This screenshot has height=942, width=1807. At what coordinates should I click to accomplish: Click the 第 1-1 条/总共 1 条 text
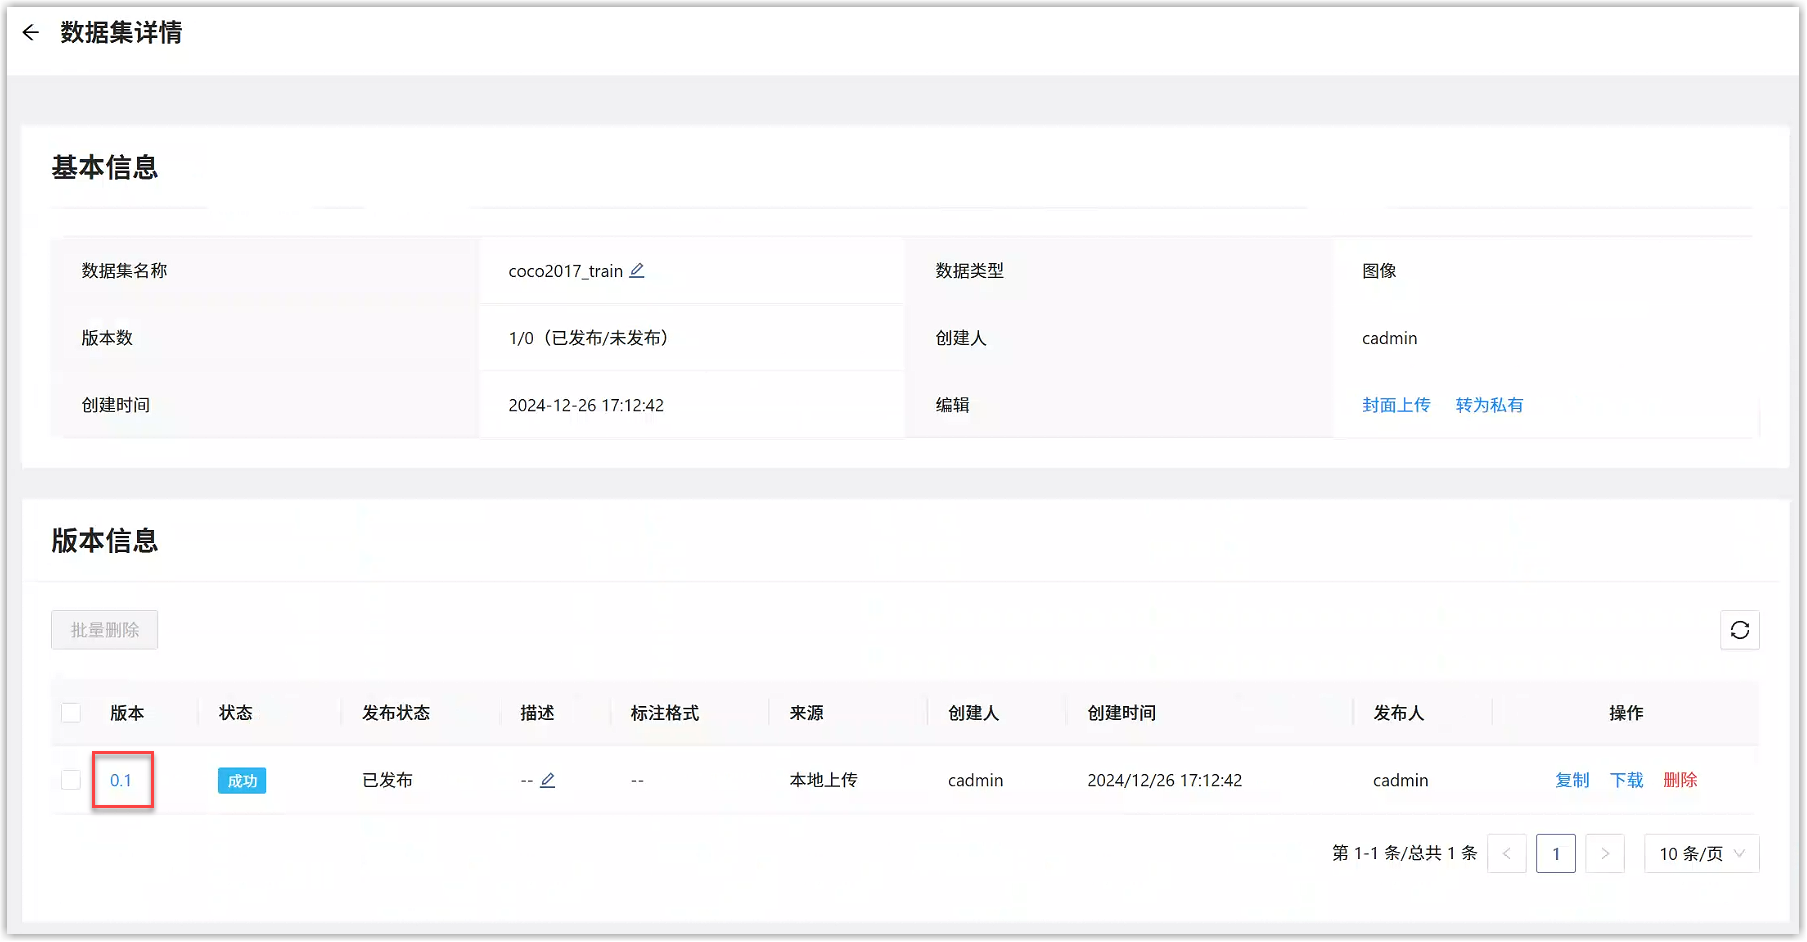[1404, 854]
